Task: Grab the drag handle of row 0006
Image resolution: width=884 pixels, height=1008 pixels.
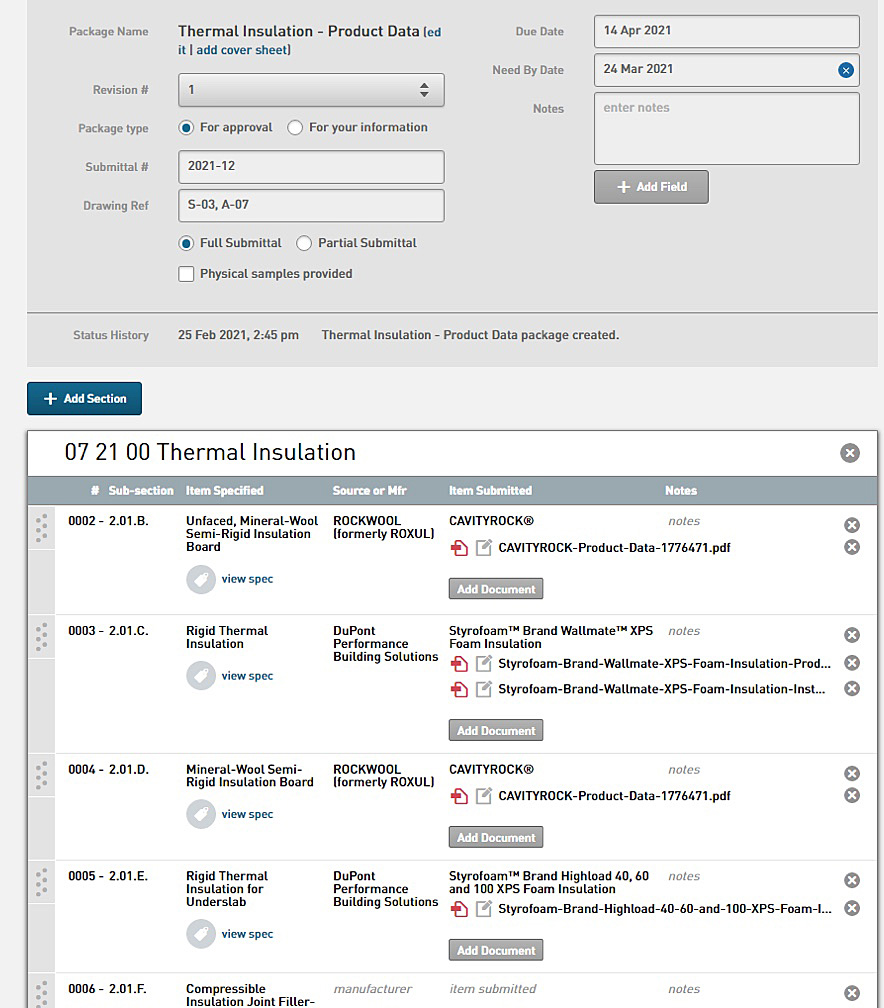Action: click(42, 994)
